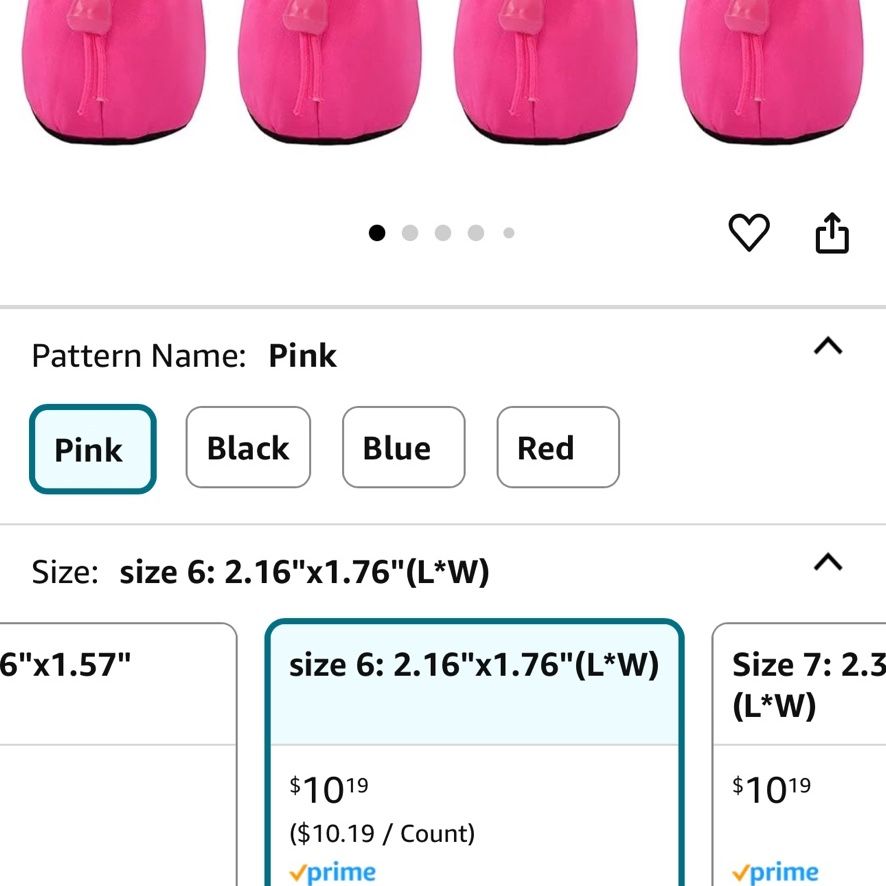Go to second image pagination dot
Image resolution: width=886 pixels, height=886 pixels.
click(x=410, y=233)
